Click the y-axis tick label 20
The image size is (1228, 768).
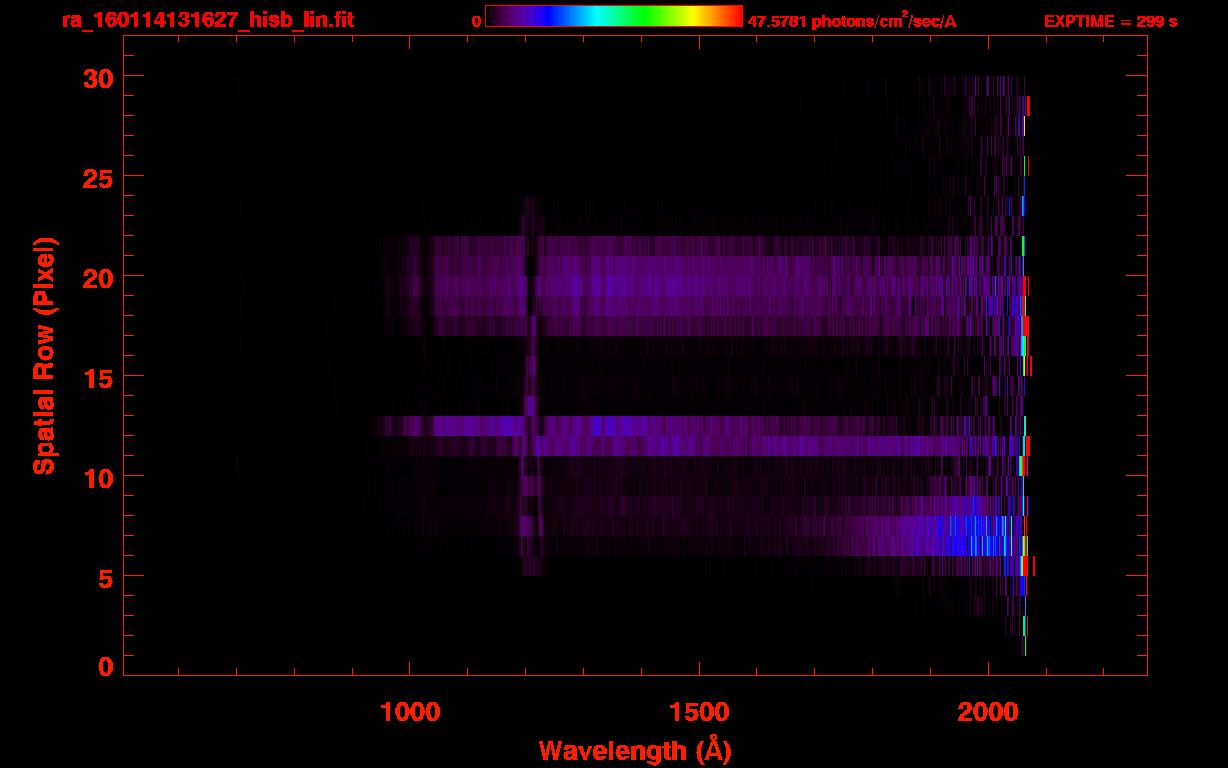tap(98, 277)
